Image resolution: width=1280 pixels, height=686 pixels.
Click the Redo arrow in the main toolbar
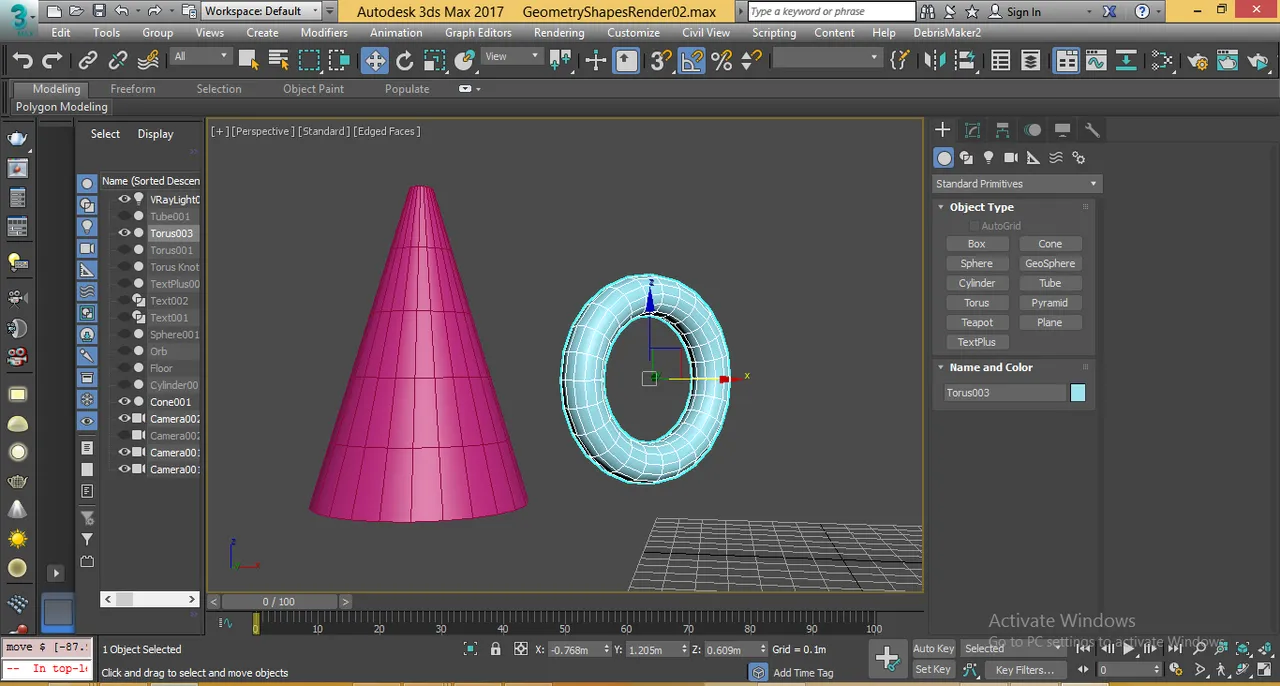click(x=52, y=61)
